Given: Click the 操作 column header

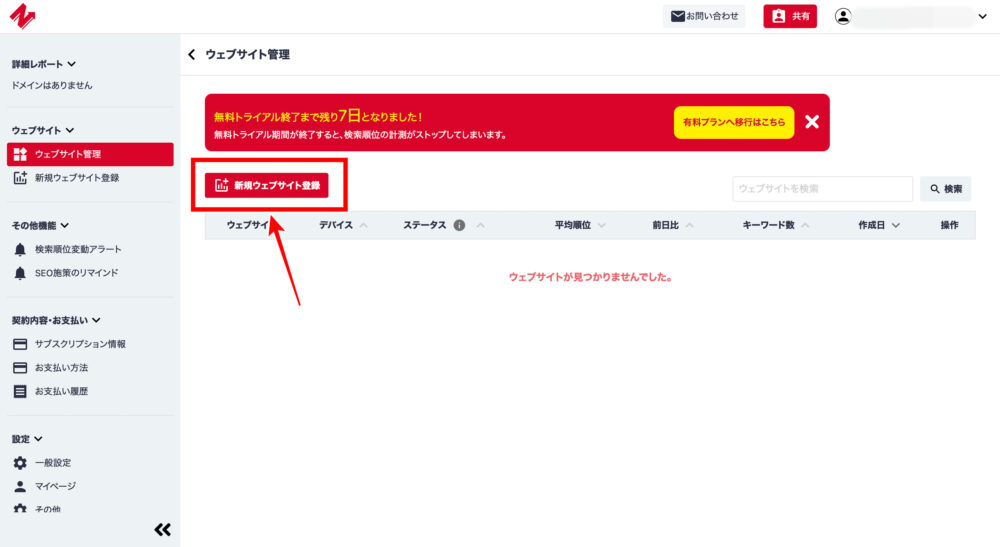Looking at the screenshot, I should 949,225.
